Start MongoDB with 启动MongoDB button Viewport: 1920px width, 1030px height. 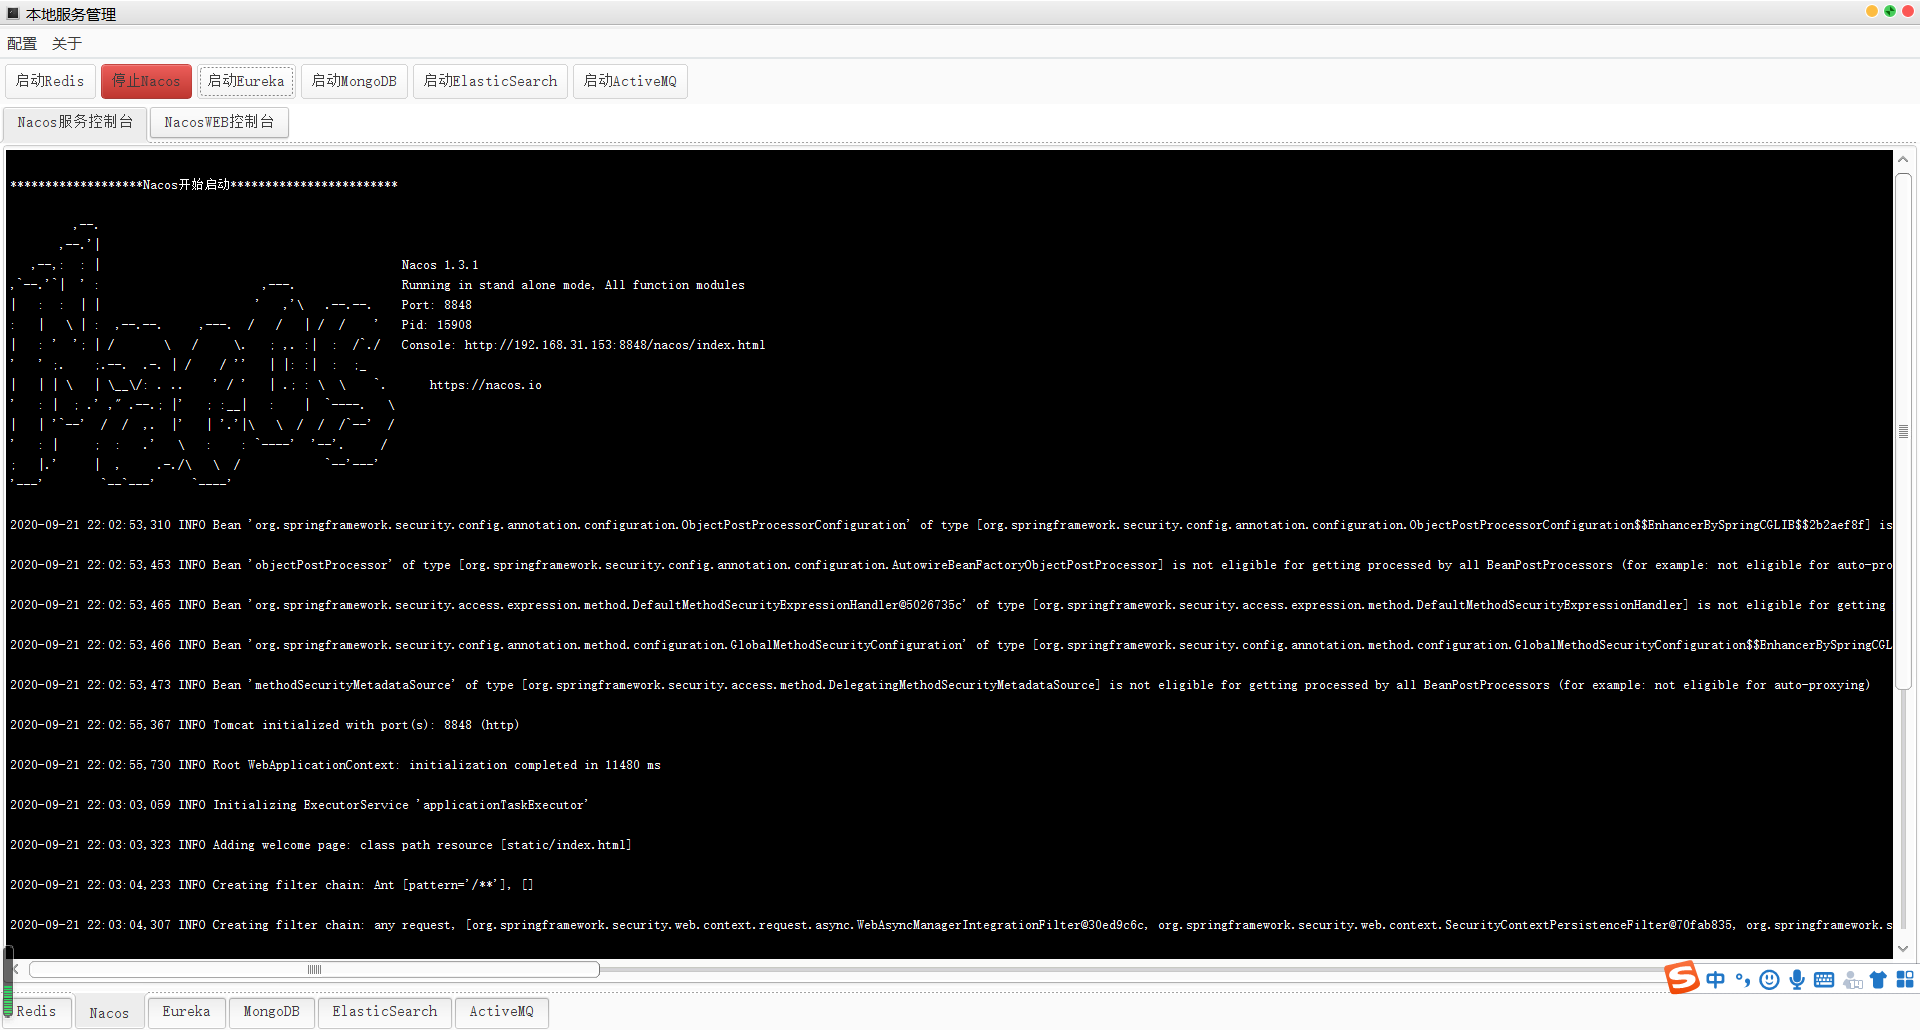(354, 81)
